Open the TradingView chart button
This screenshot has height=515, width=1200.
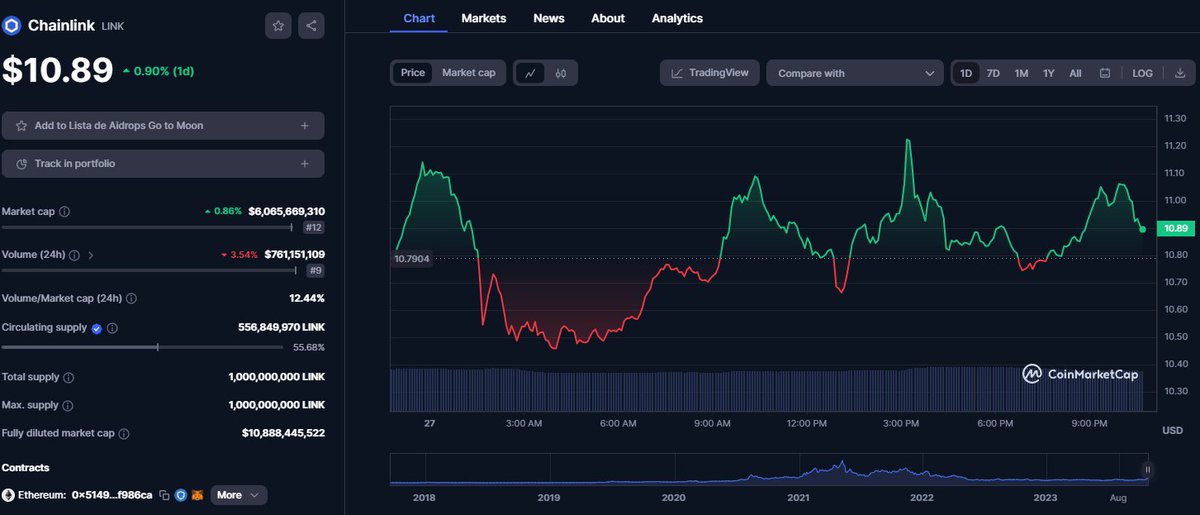pos(710,73)
